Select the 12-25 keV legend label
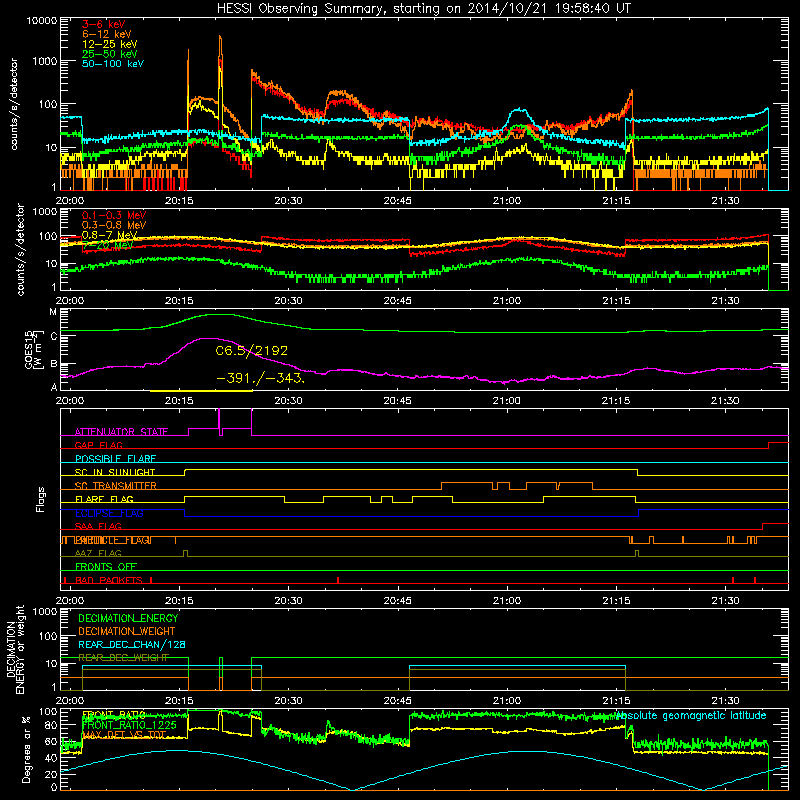 (110, 44)
